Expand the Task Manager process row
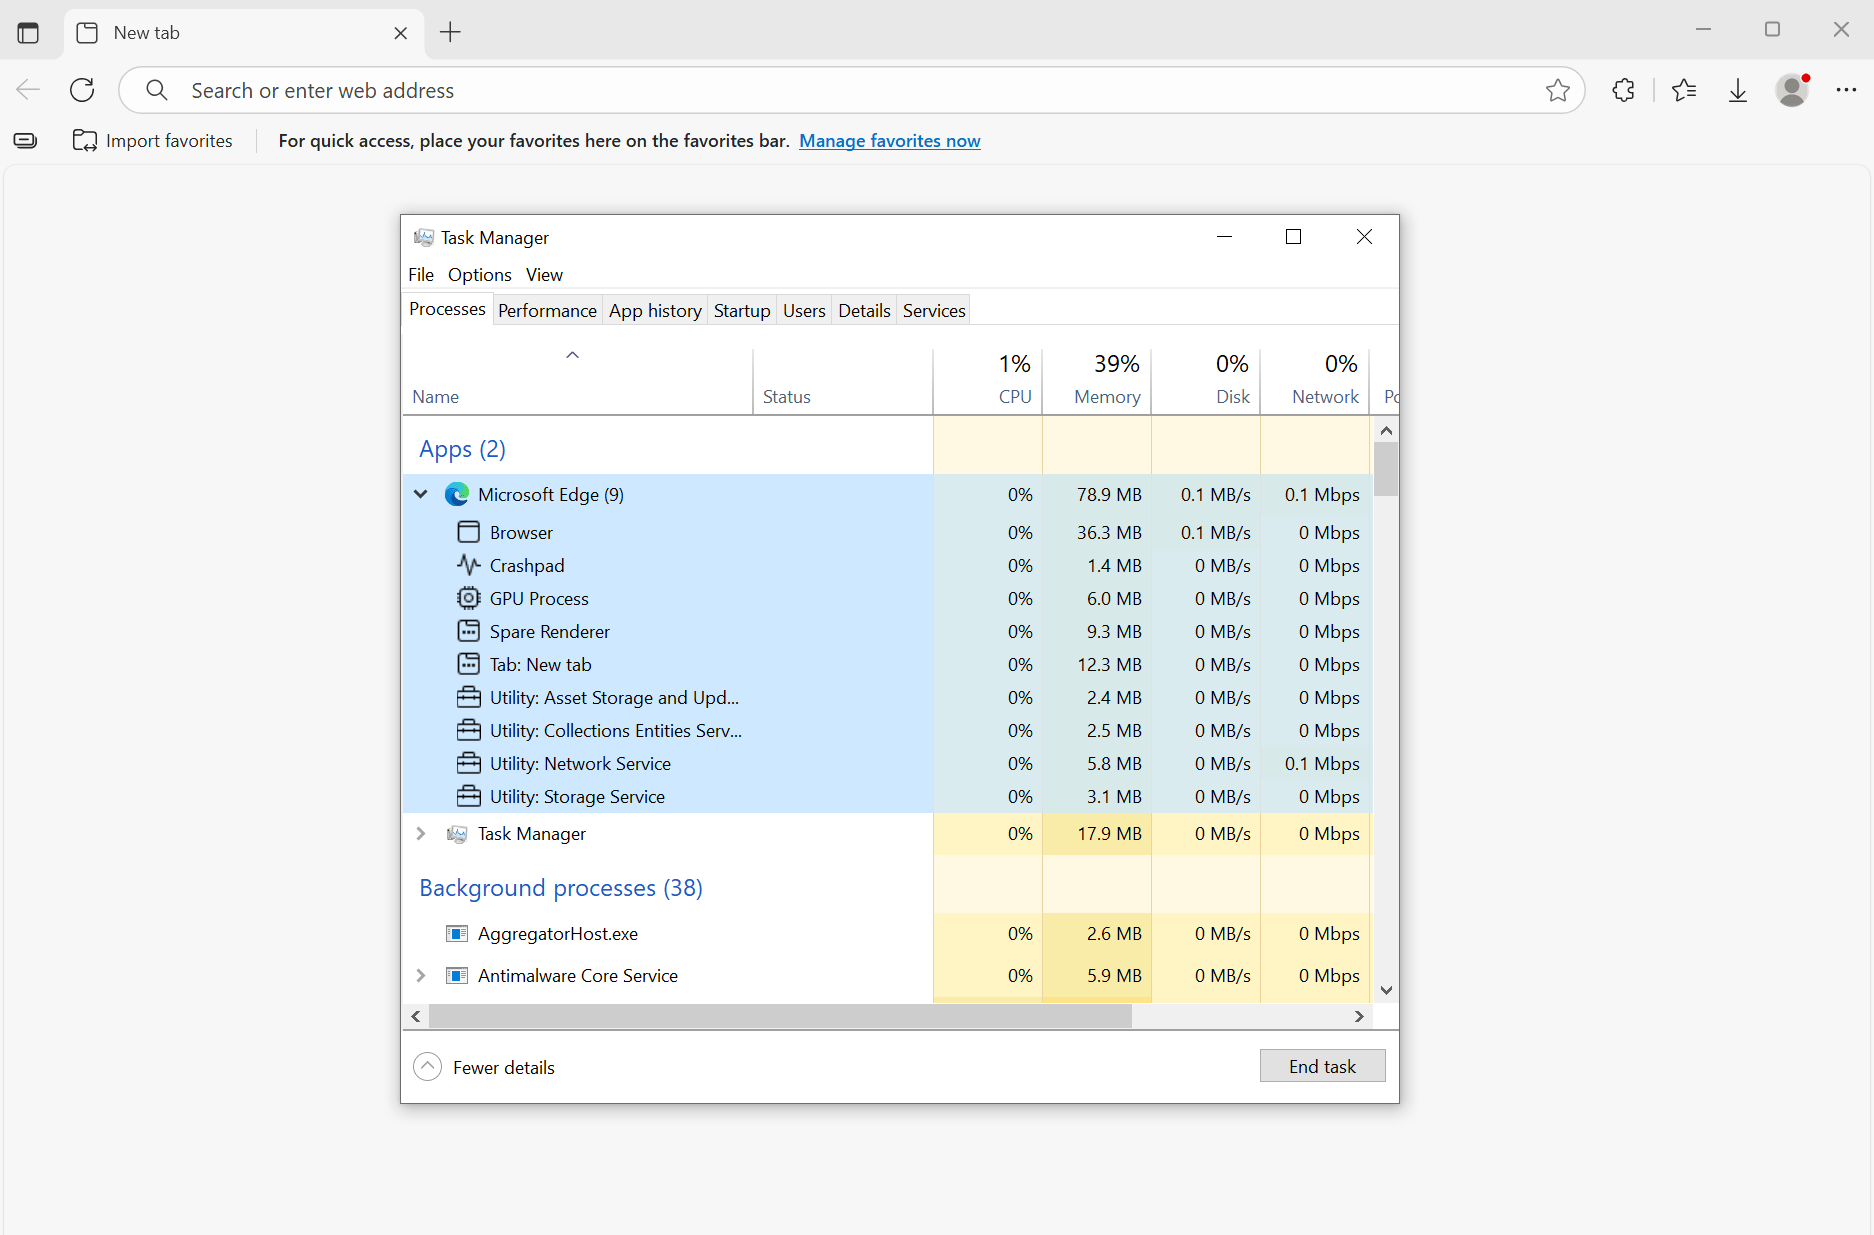Image resolution: width=1874 pixels, height=1235 pixels. click(421, 834)
